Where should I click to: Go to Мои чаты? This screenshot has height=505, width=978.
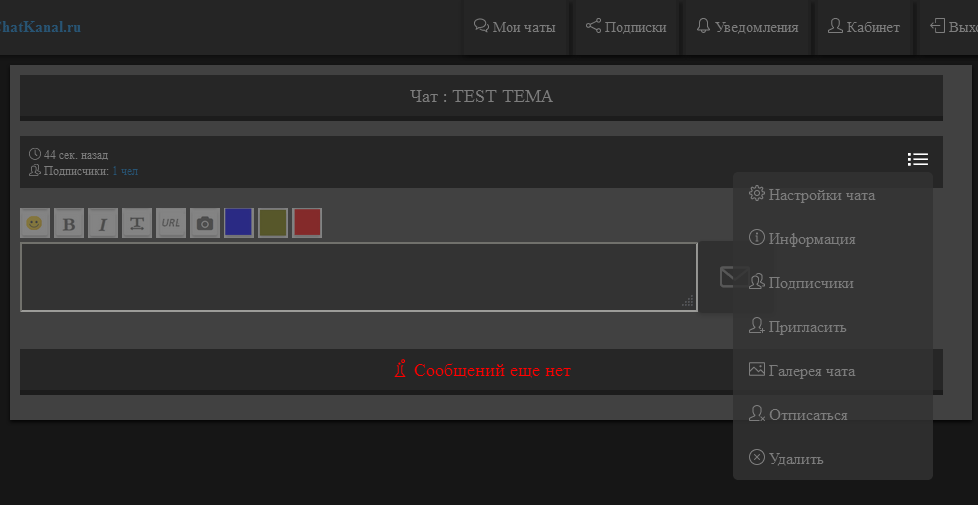pyautogui.click(x=515, y=27)
